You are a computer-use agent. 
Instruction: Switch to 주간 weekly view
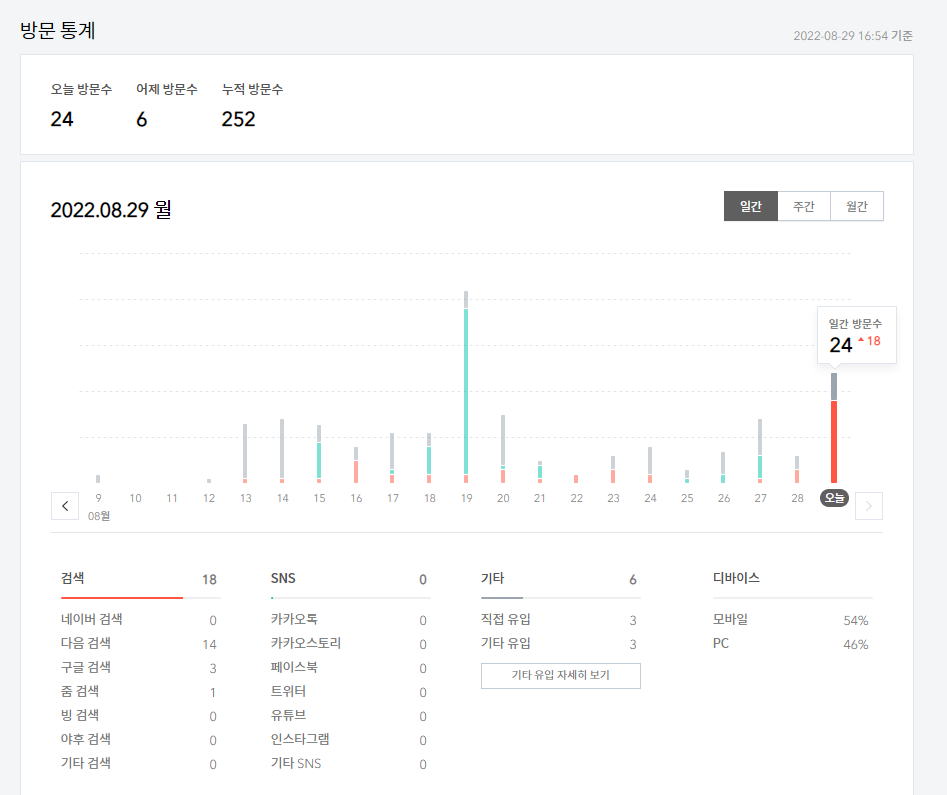804,207
